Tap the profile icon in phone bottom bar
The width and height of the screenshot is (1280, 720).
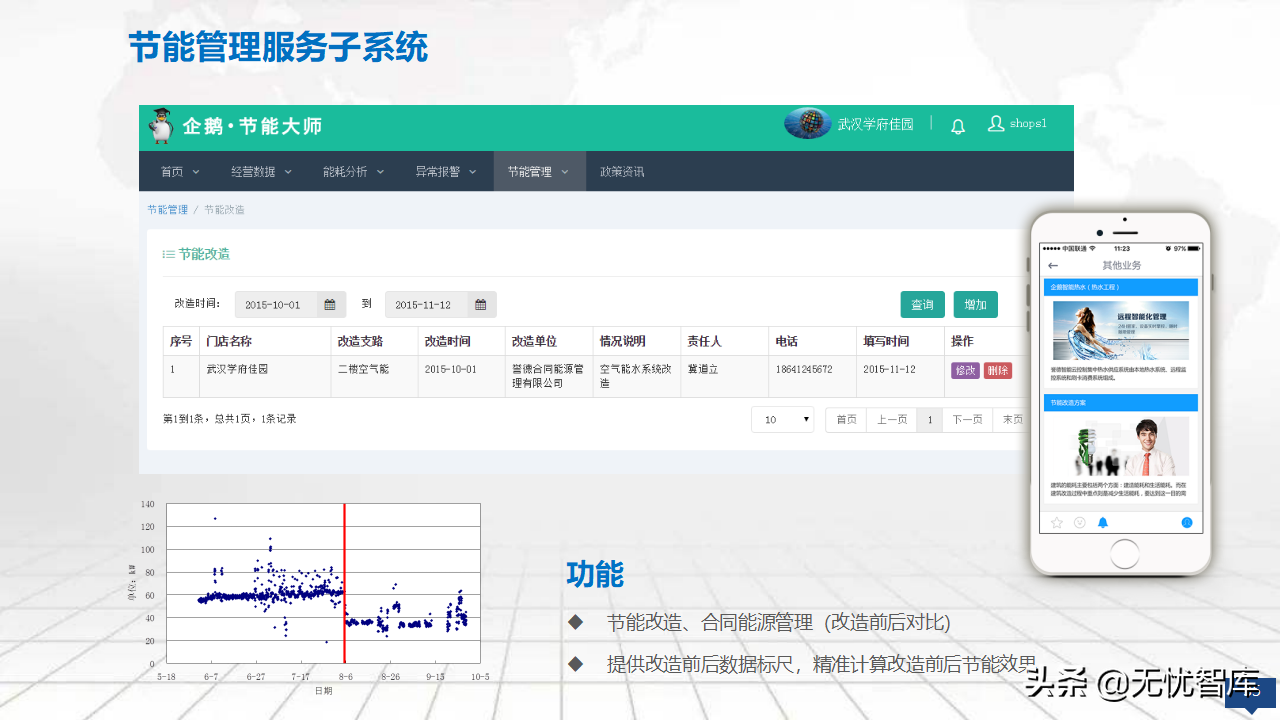1186,522
